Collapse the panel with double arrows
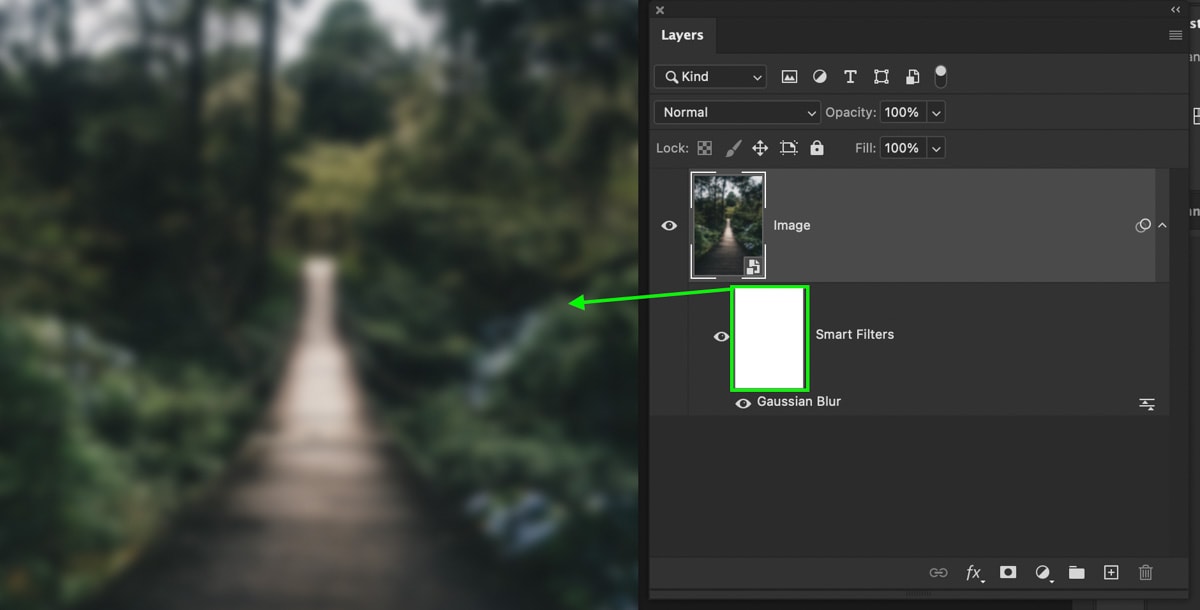The width and height of the screenshot is (1200, 610). point(1175,9)
